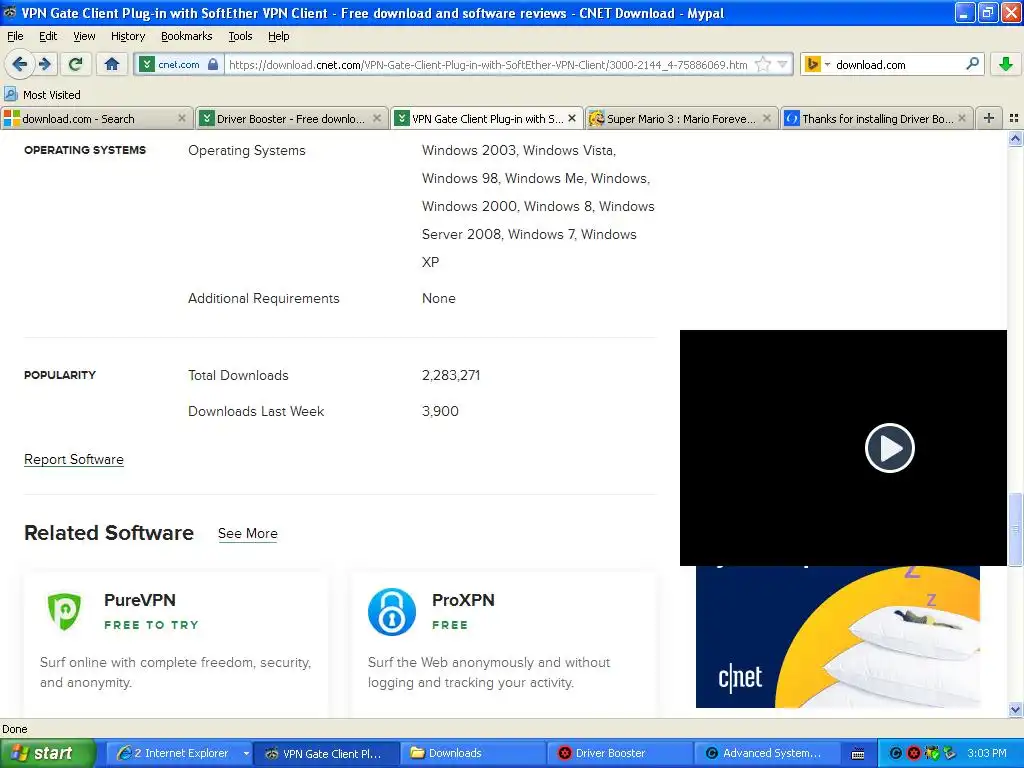Image resolution: width=1024 pixels, height=768 pixels.
Task: Open the Edit menu
Action: pos(48,36)
